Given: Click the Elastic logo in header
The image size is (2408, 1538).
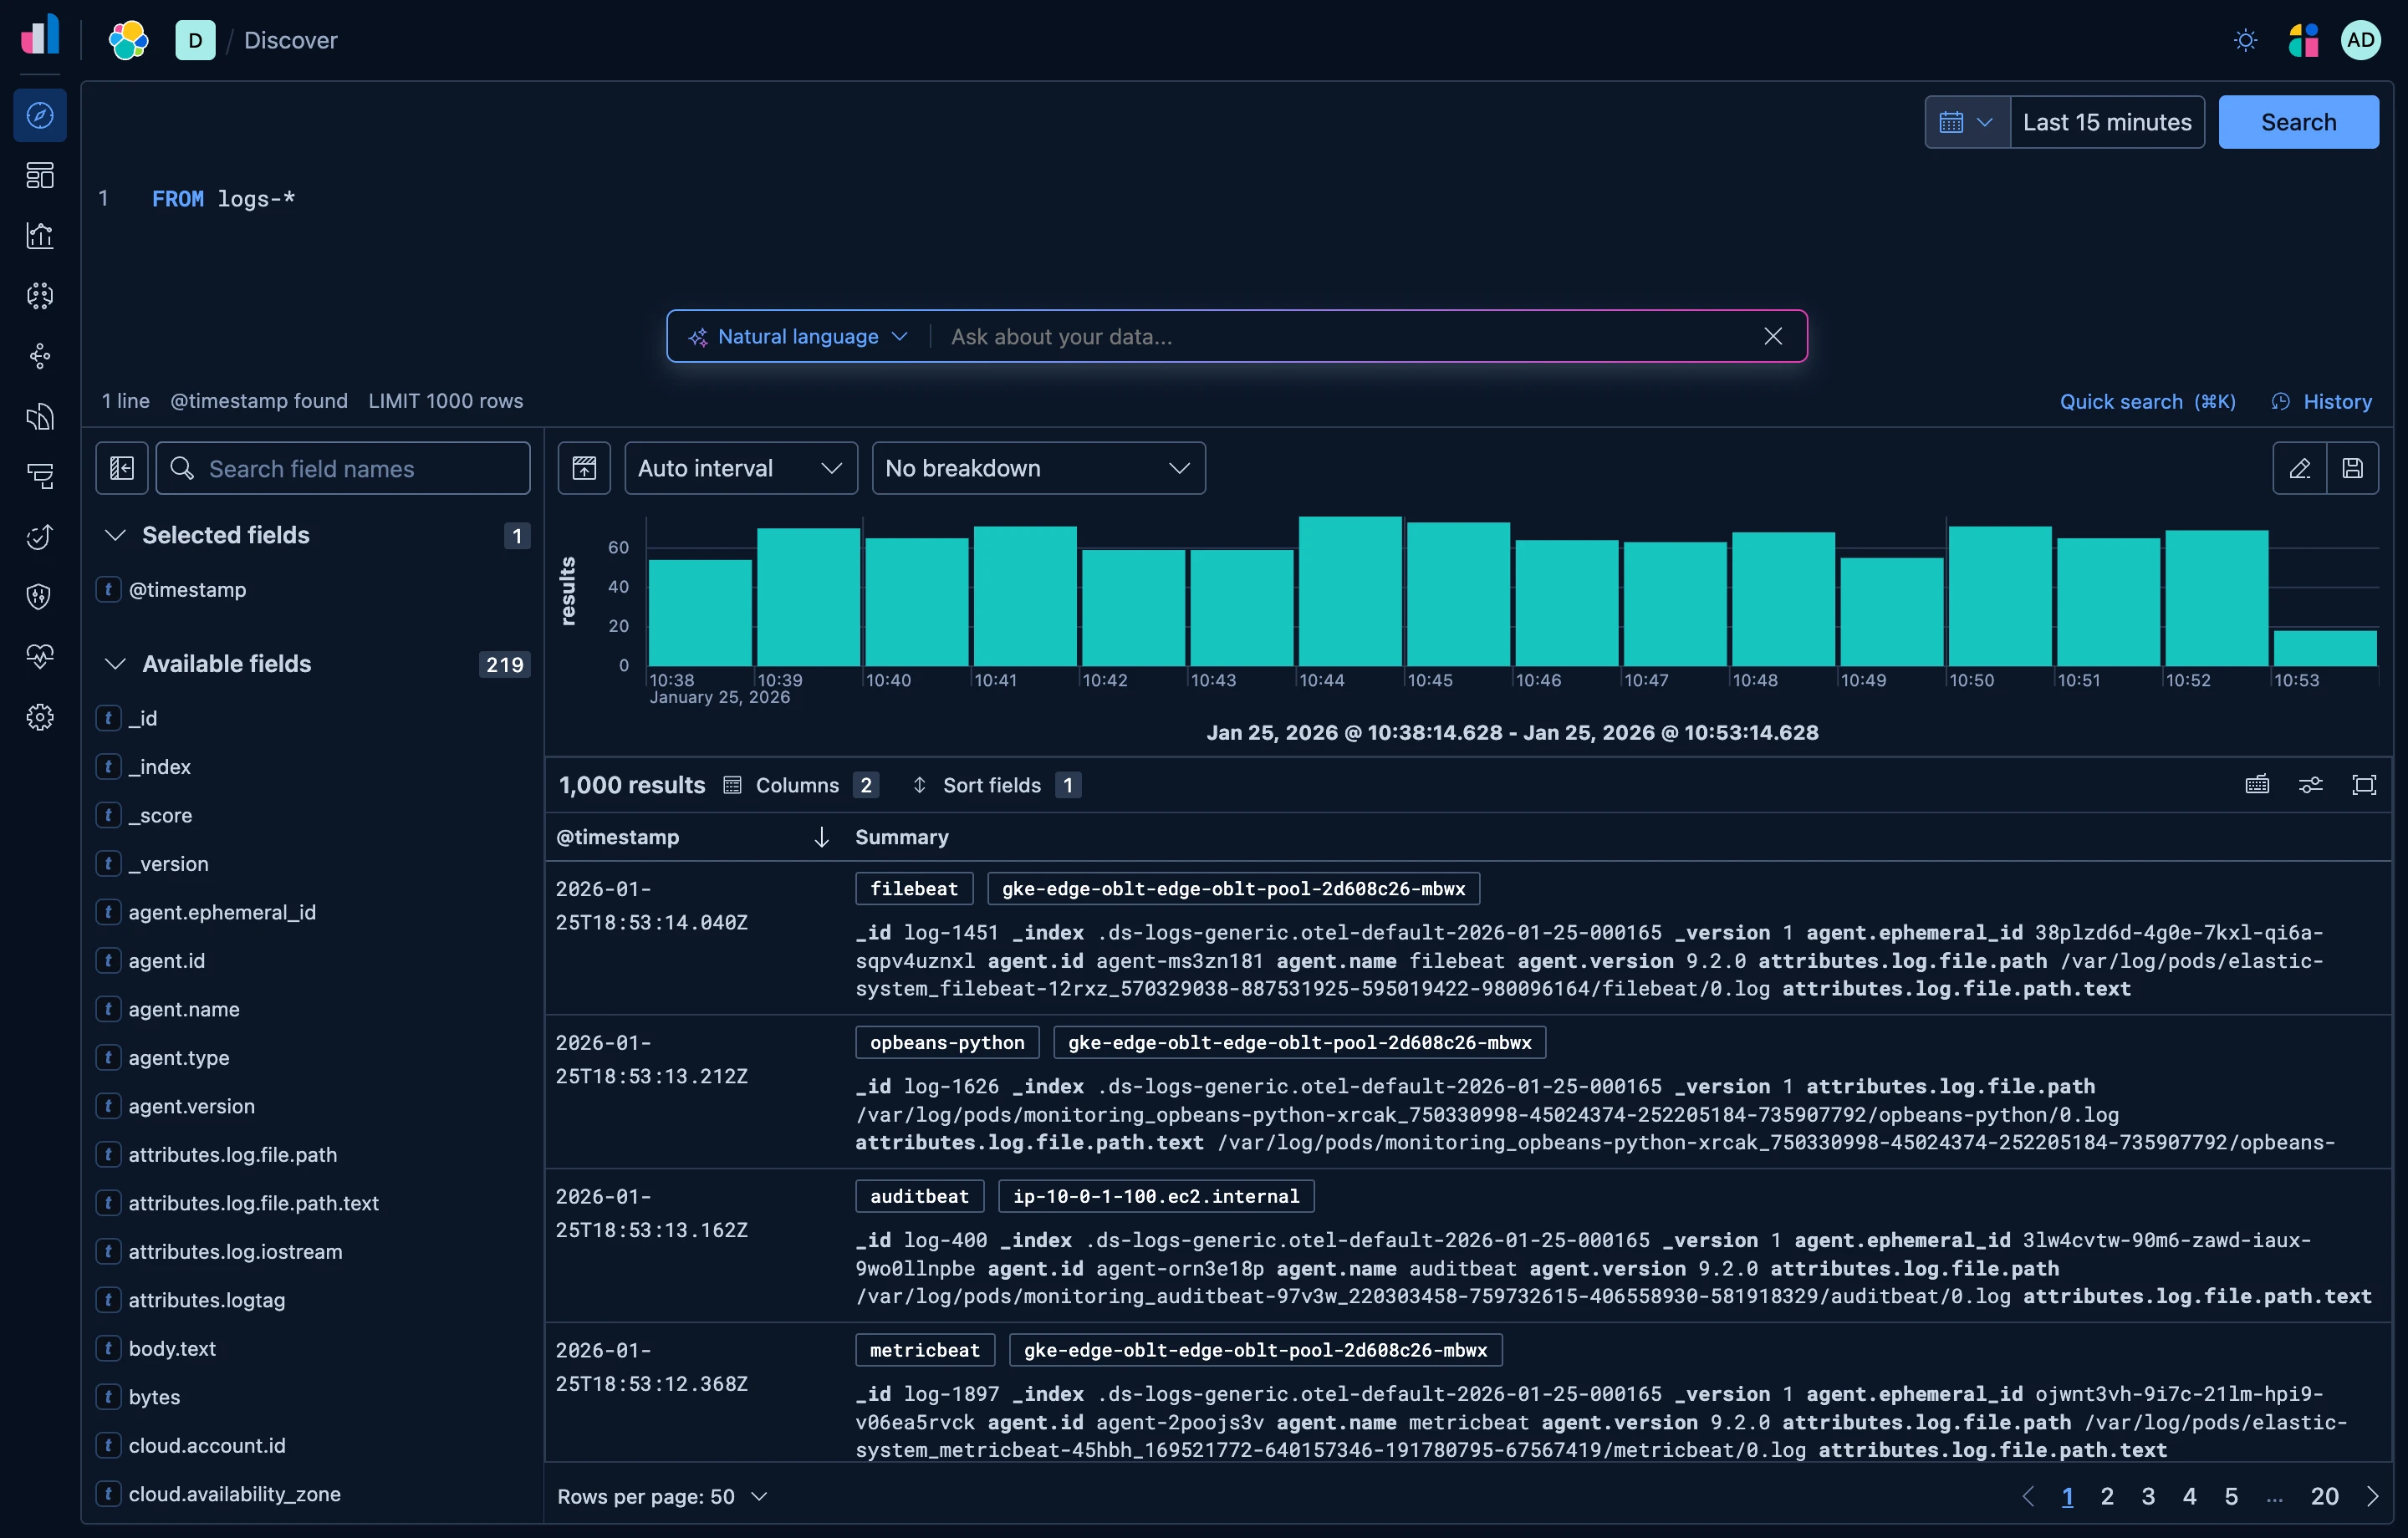Looking at the screenshot, I should pyautogui.click(x=129, y=40).
